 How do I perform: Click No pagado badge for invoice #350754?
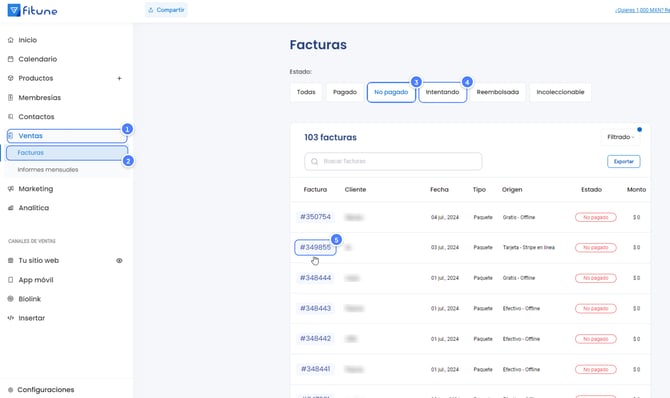coord(596,217)
